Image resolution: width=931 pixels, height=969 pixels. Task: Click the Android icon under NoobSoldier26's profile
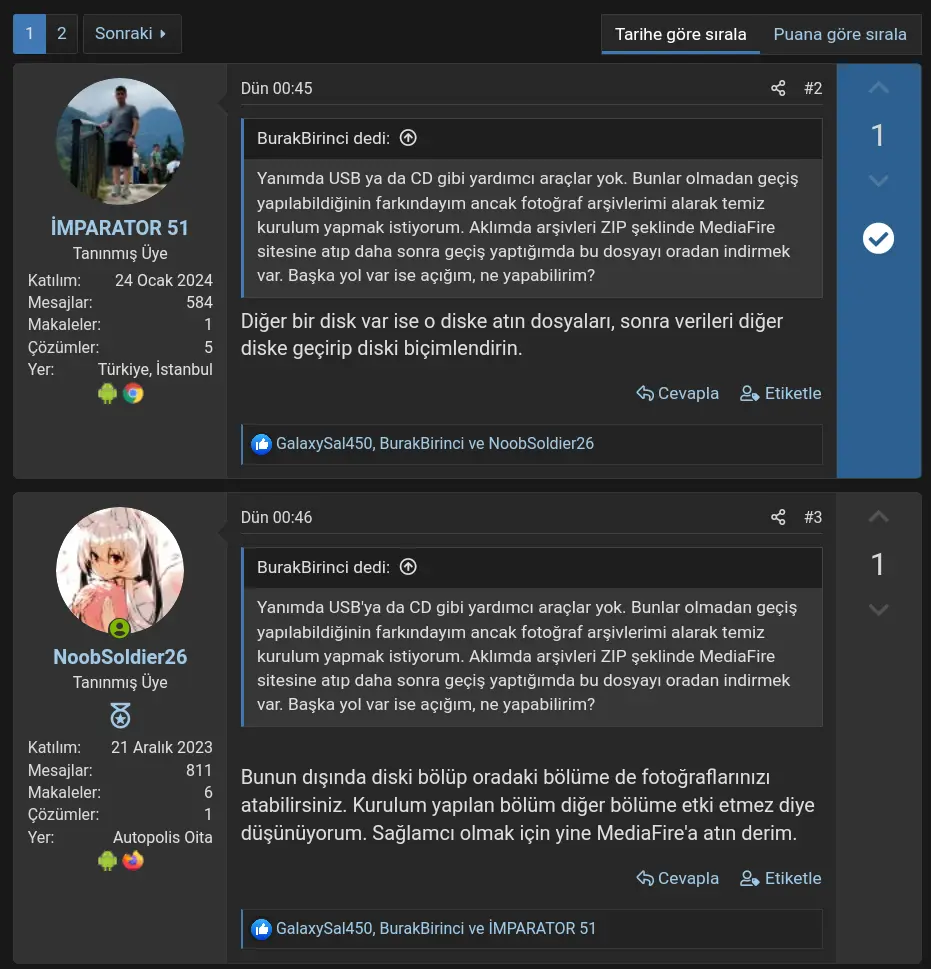coord(107,860)
